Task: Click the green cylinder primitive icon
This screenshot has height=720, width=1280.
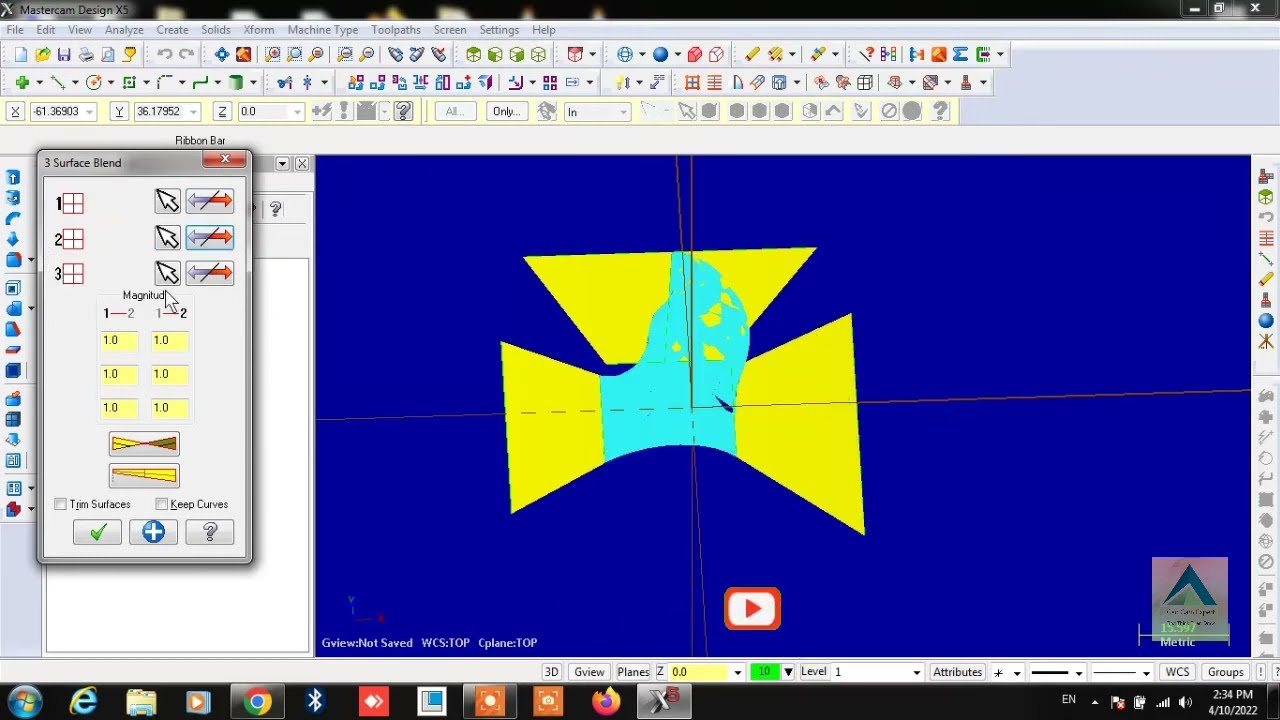Action: pos(236,82)
